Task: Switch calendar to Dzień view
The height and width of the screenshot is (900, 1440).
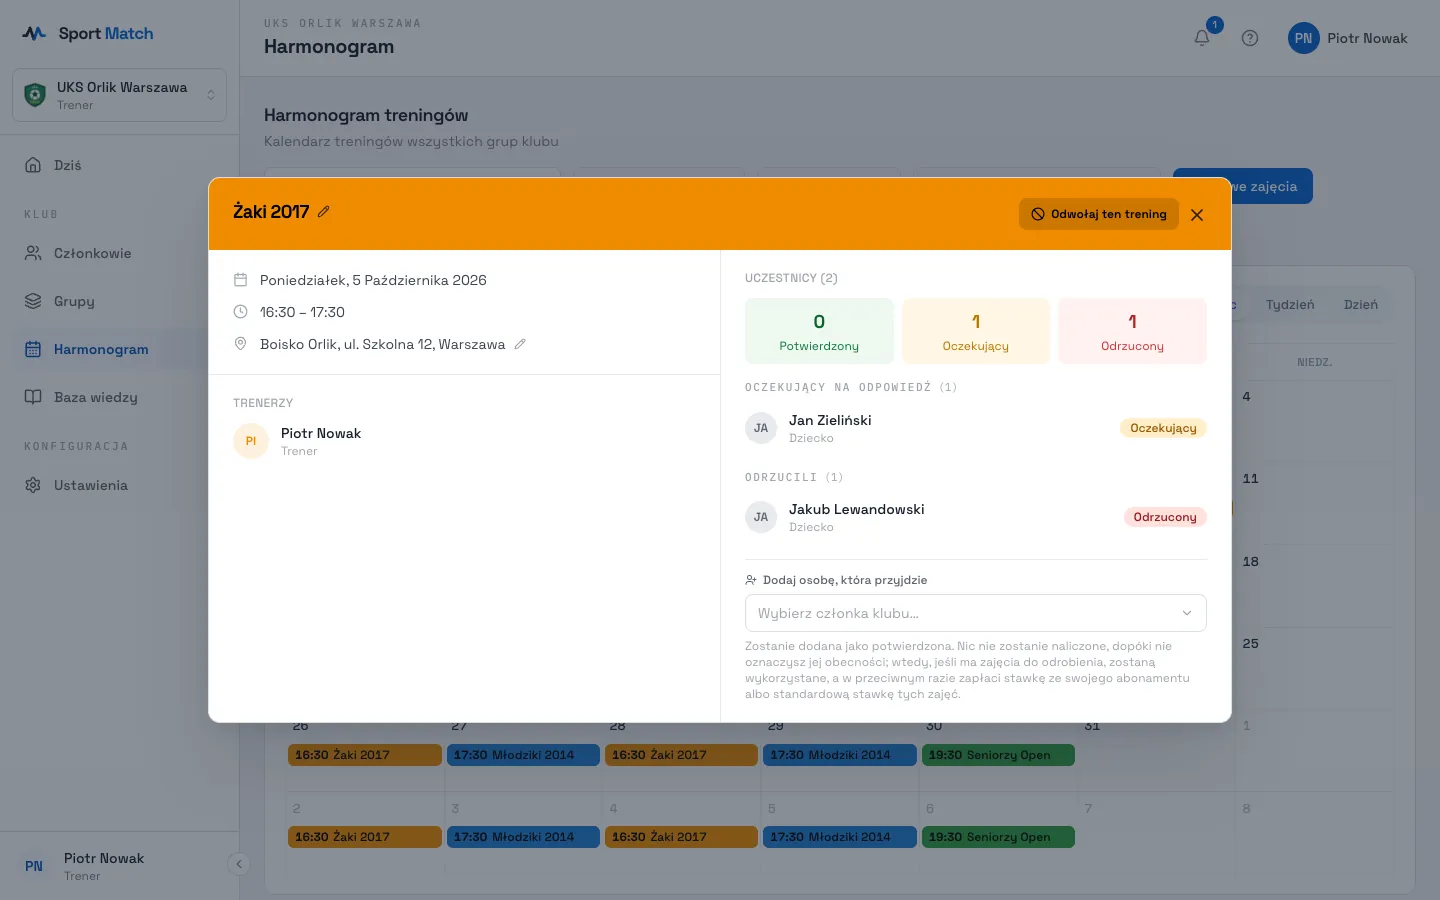Action: [x=1360, y=305]
